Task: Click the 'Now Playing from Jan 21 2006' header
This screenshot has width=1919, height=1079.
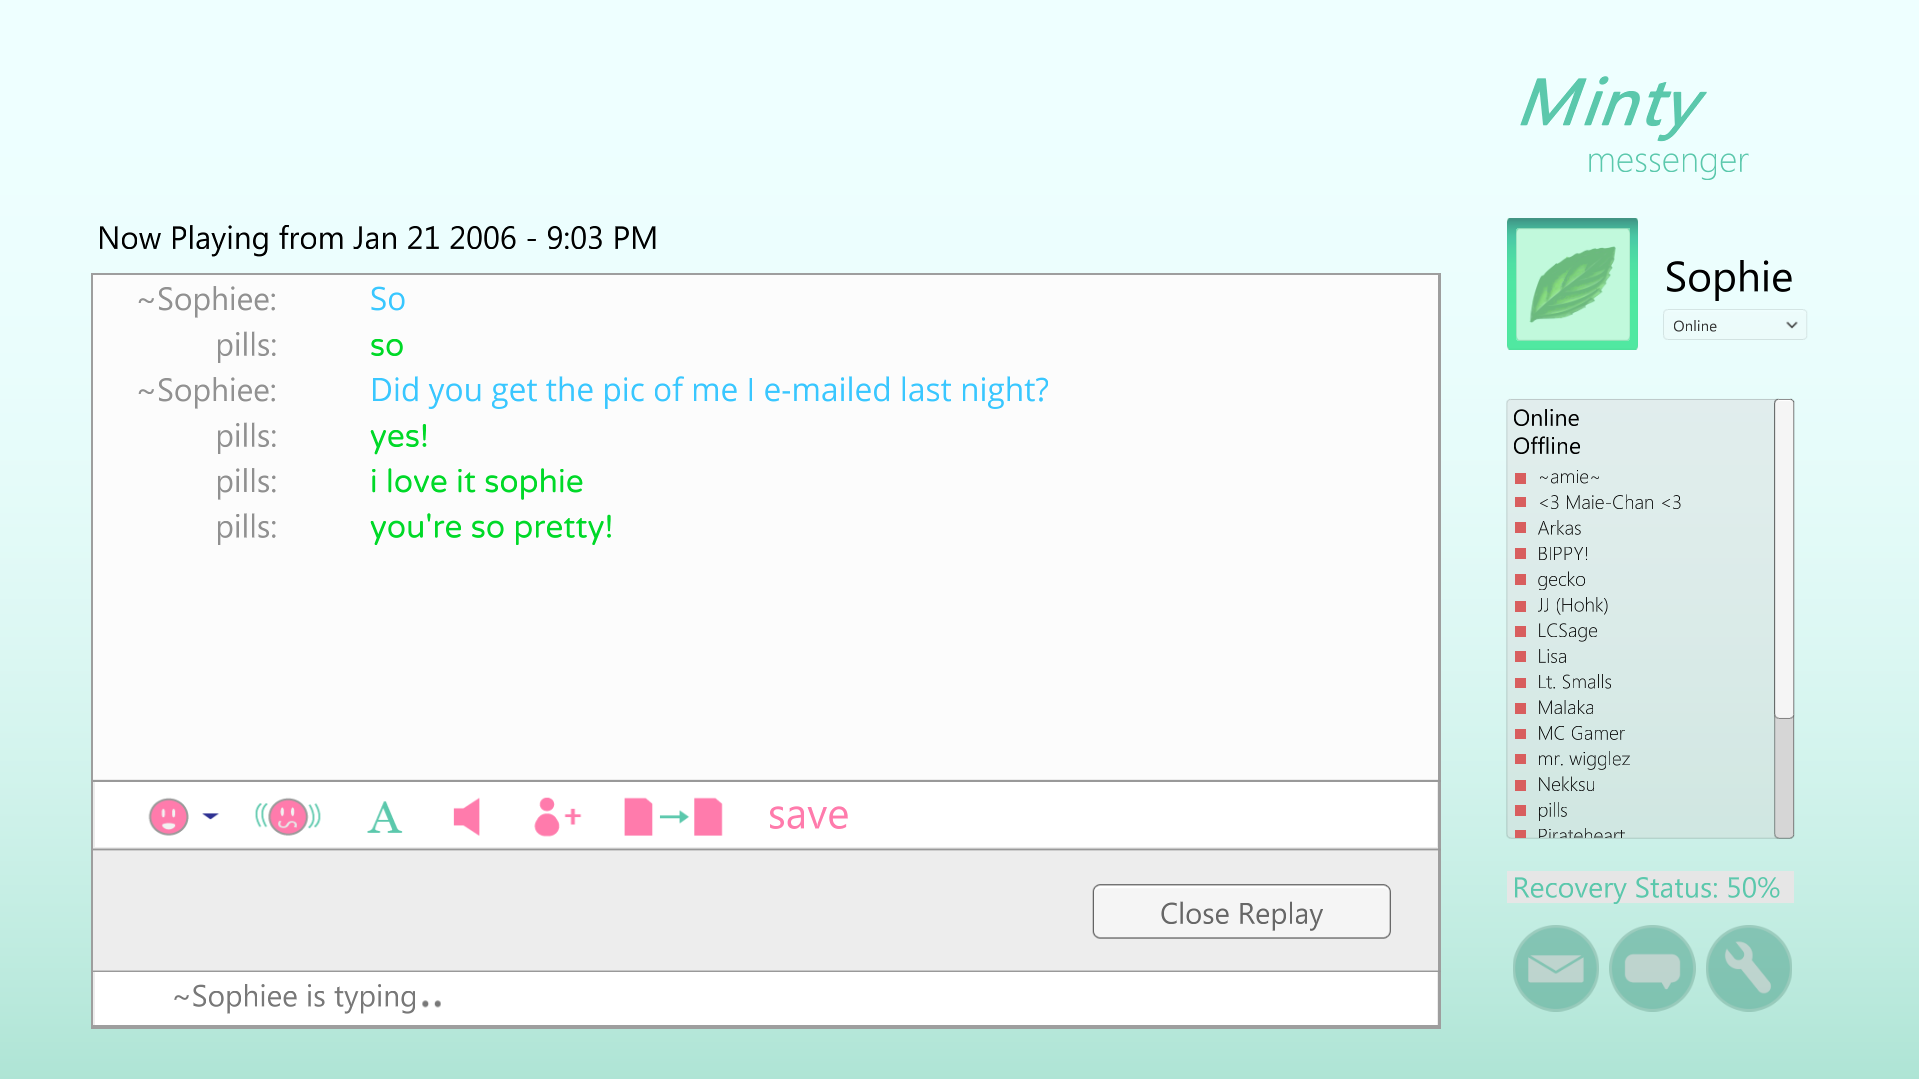Action: 377,238
